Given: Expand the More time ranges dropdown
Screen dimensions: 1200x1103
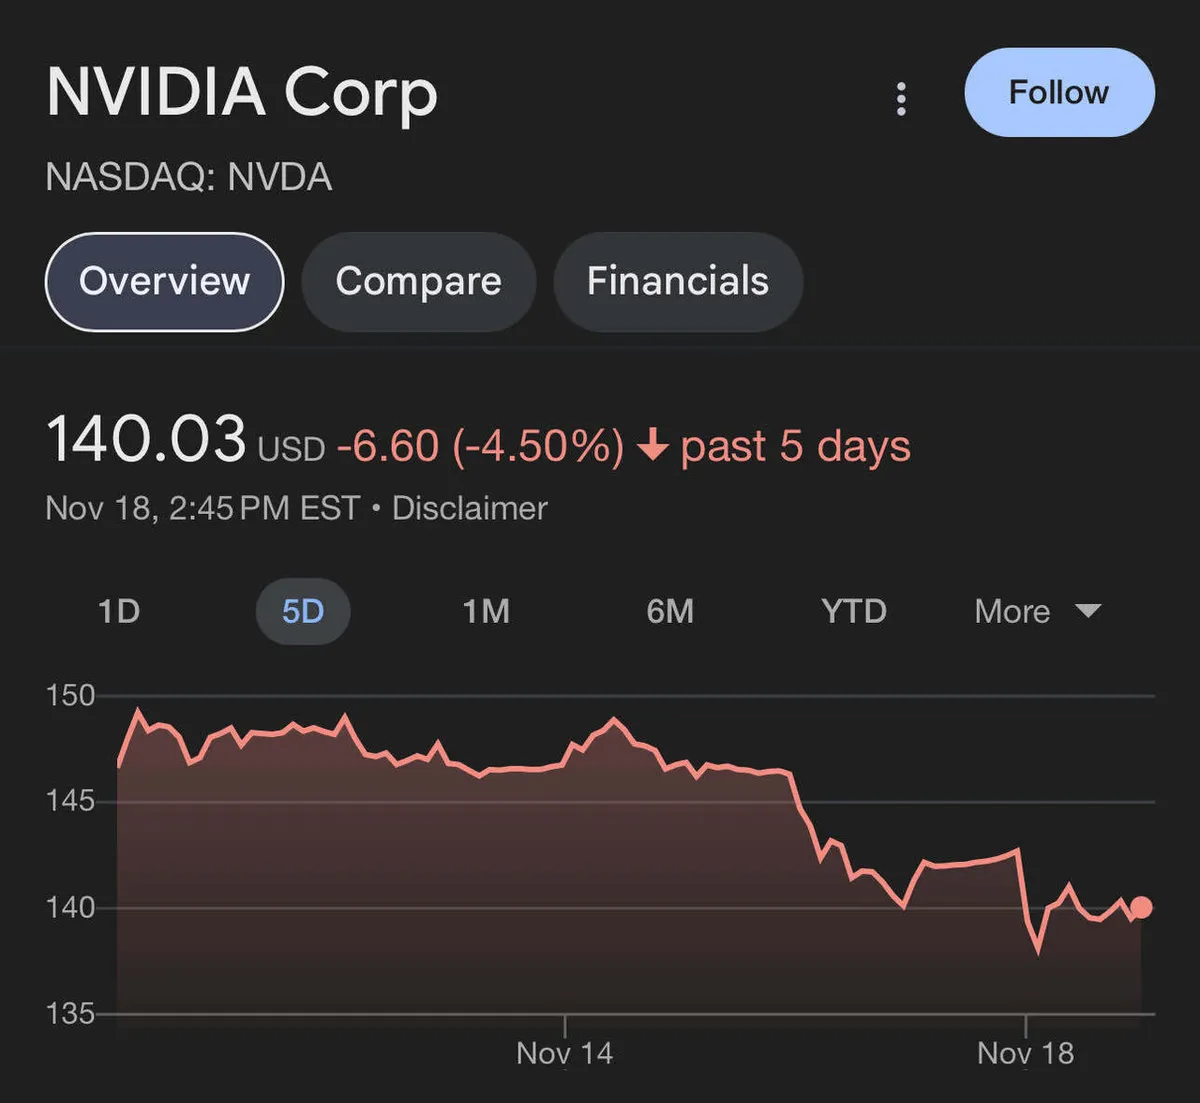Looking at the screenshot, I should point(1013,611).
